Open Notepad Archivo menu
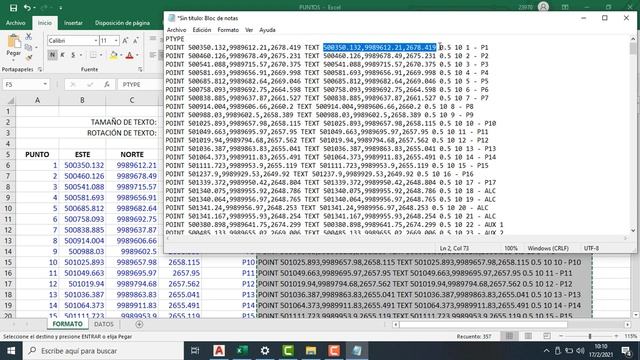 point(176,30)
